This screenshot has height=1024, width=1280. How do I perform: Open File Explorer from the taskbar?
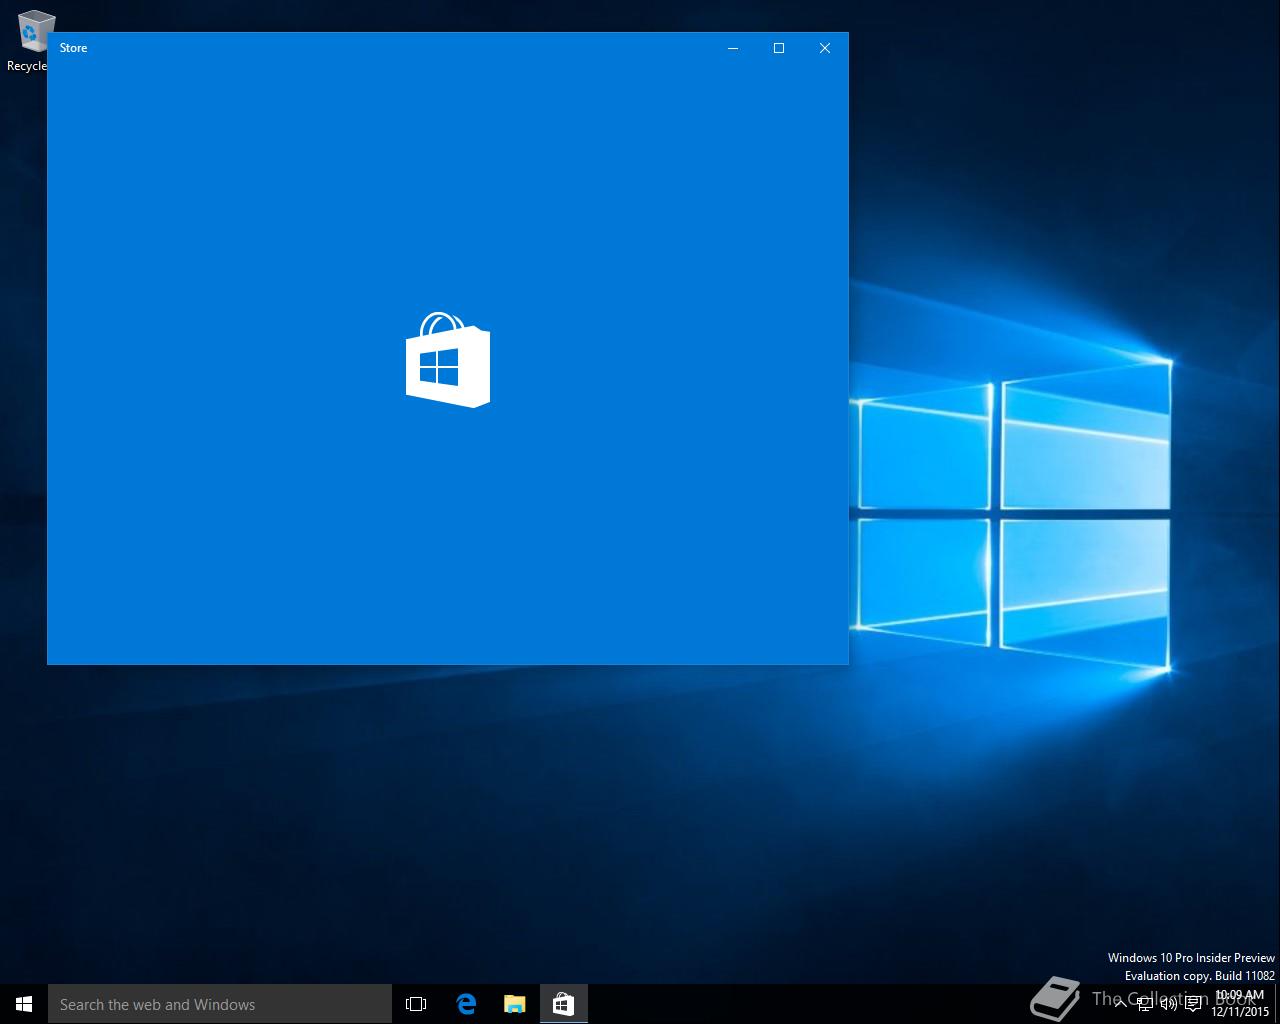tap(514, 1004)
